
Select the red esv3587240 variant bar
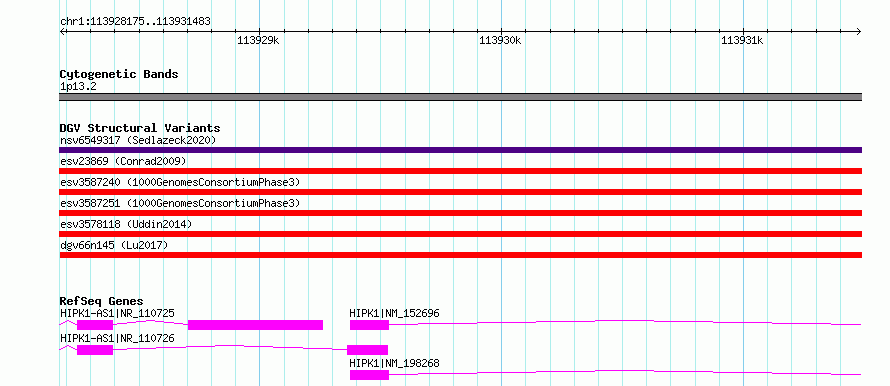point(460,192)
